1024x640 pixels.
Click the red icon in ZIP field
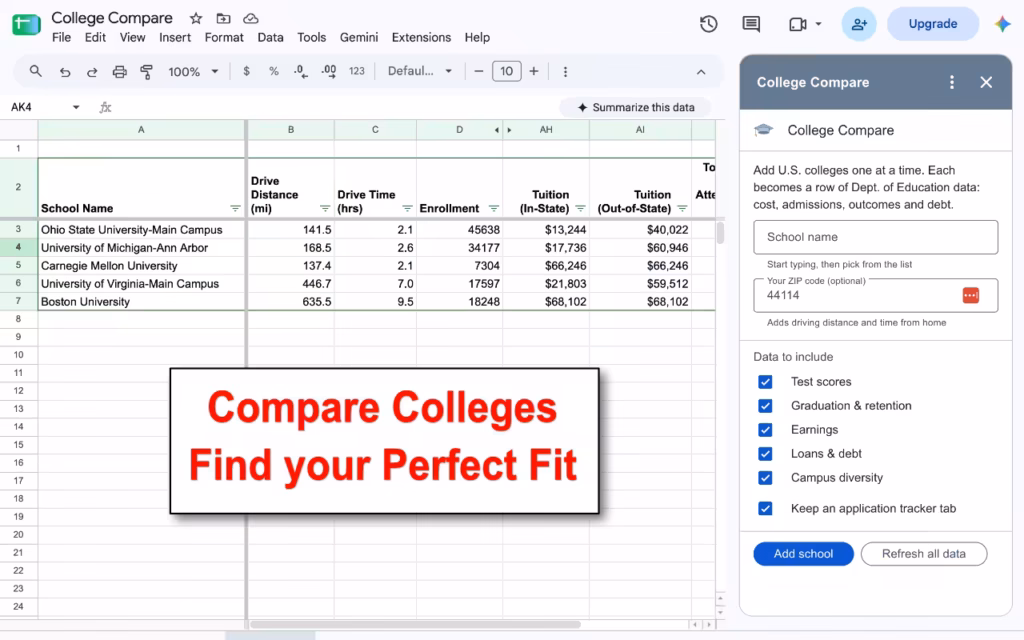tap(970, 295)
